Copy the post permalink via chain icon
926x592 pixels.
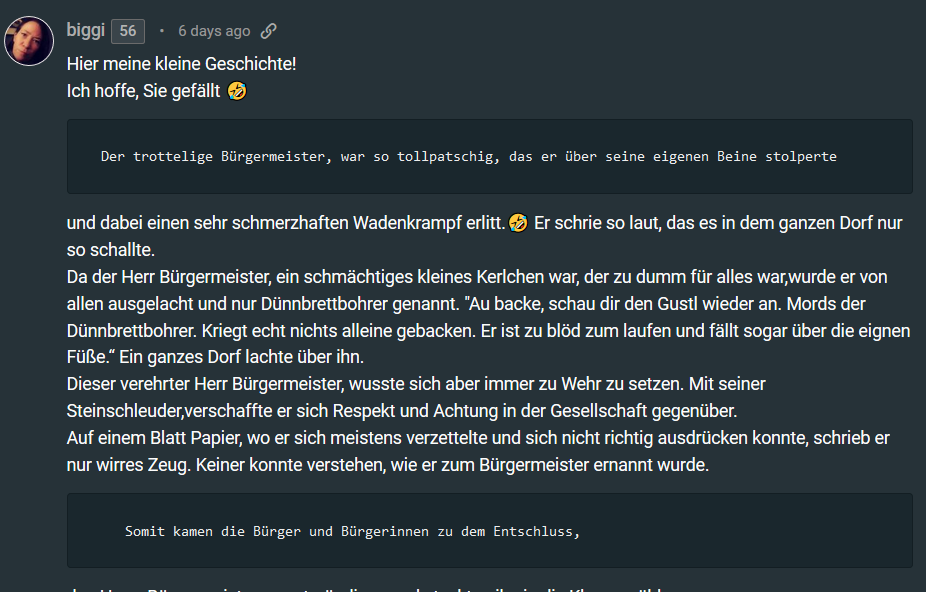coord(268,31)
